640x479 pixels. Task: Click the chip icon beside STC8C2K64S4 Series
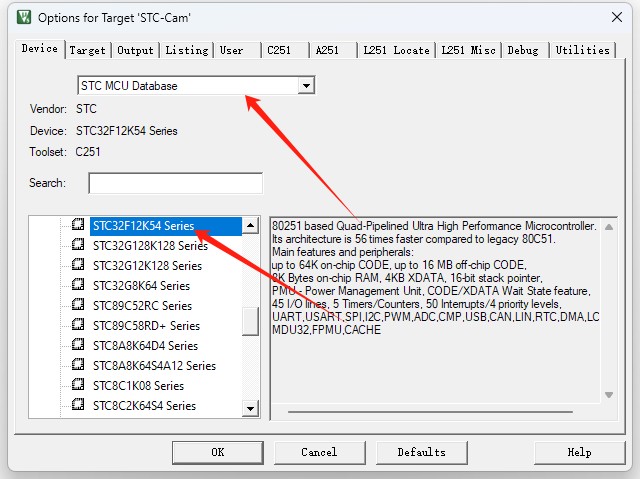coord(78,404)
